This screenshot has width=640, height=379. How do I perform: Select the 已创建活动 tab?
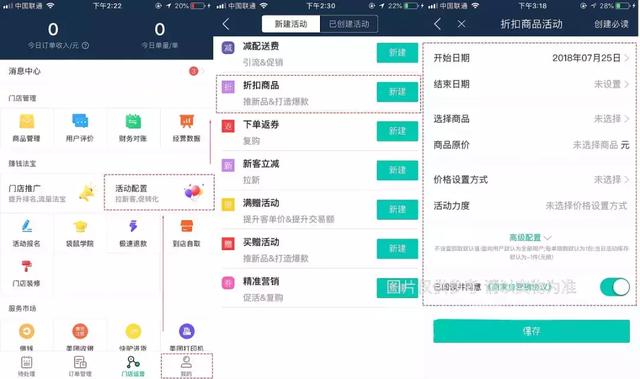coord(349,24)
